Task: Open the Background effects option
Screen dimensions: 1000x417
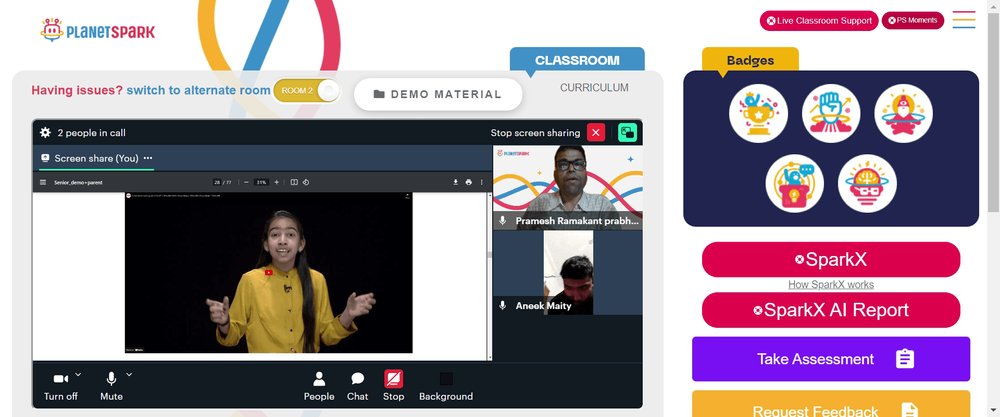Action: [x=446, y=386]
